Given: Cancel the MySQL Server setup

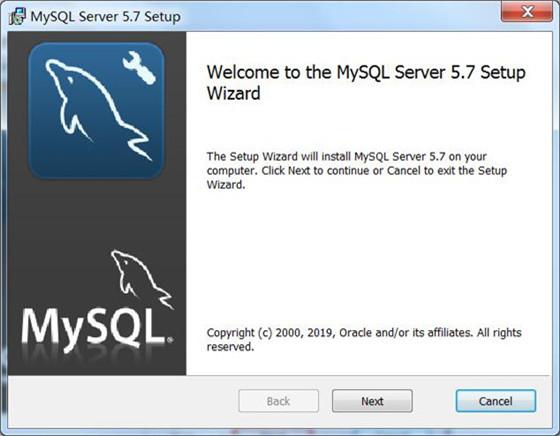Looking at the screenshot, I should [x=495, y=401].
